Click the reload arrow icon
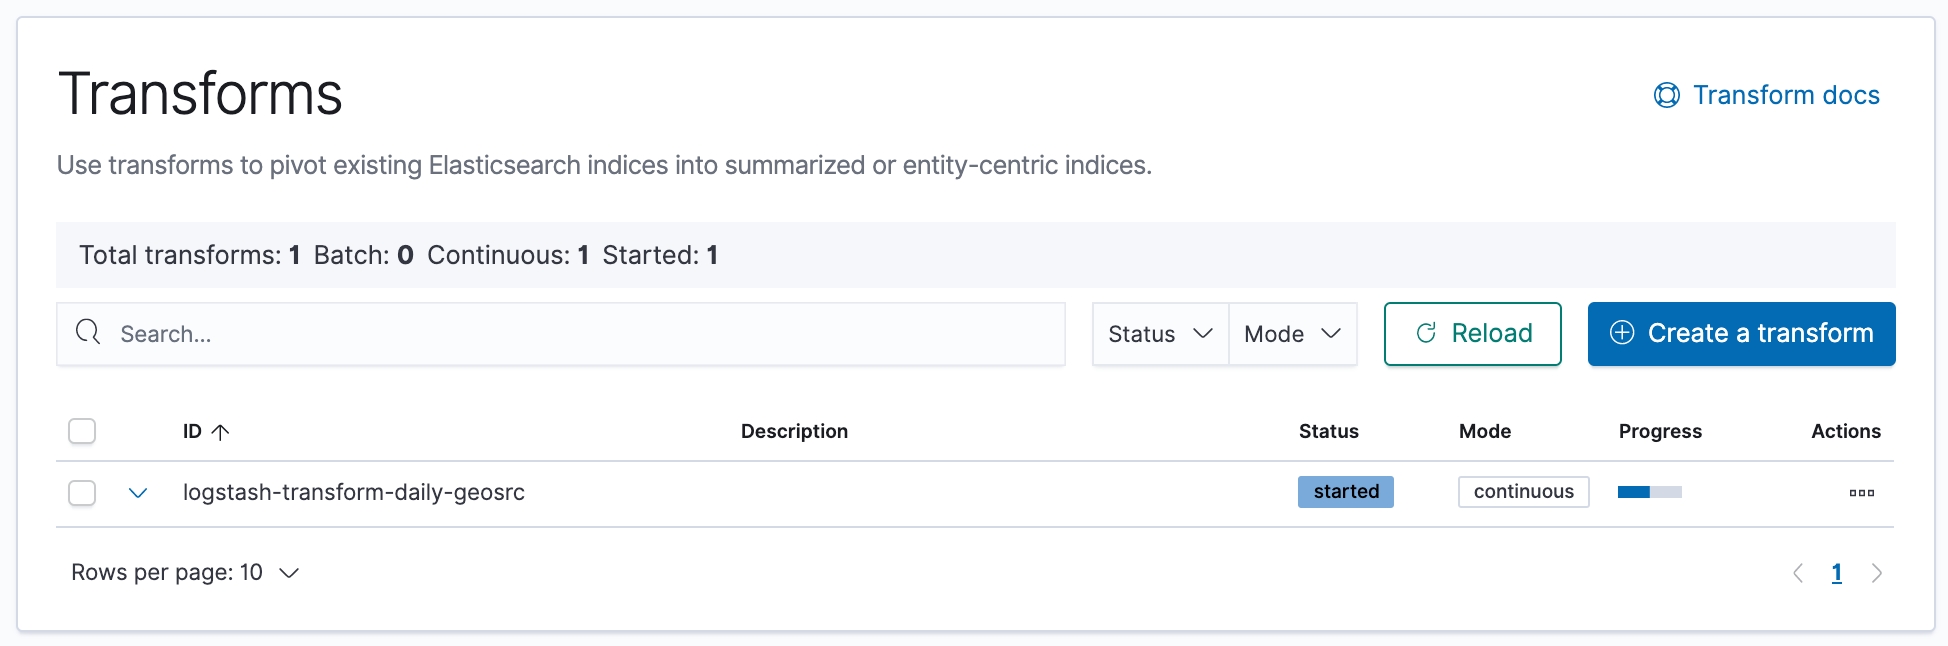The width and height of the screenshot is (1948, 646). point(1426,333)
